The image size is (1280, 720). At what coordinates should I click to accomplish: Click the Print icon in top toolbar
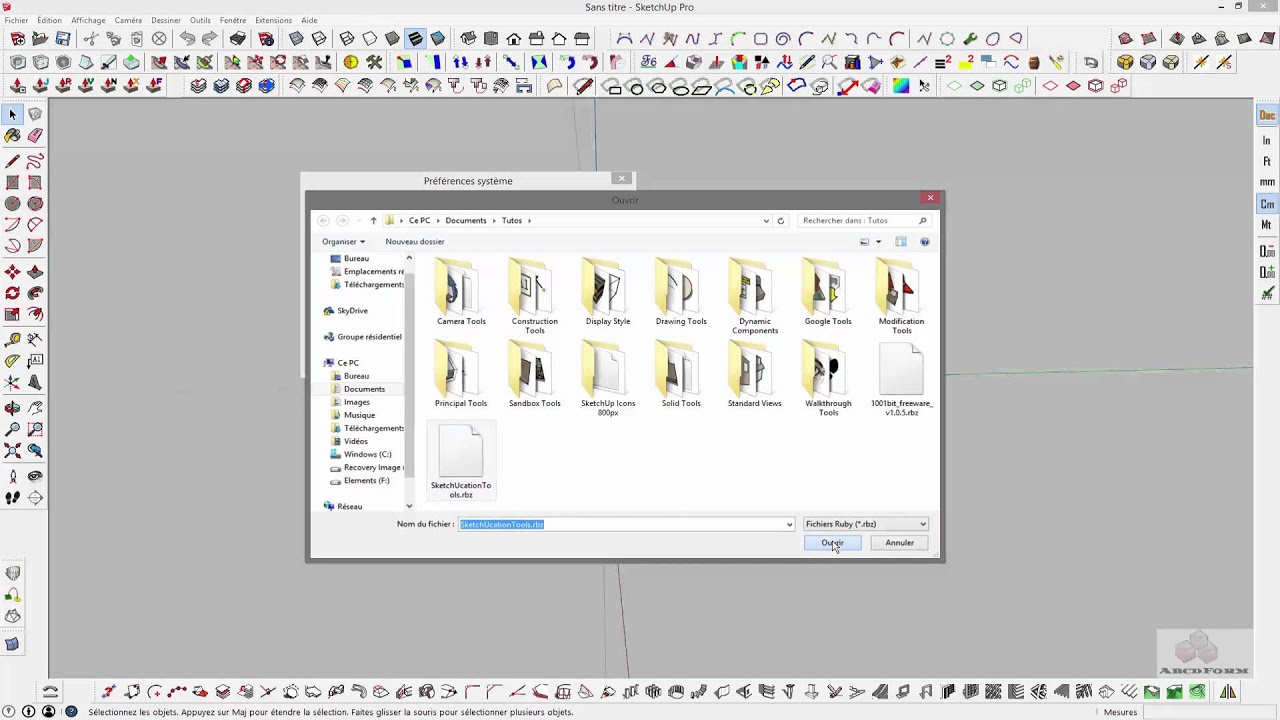238,39
